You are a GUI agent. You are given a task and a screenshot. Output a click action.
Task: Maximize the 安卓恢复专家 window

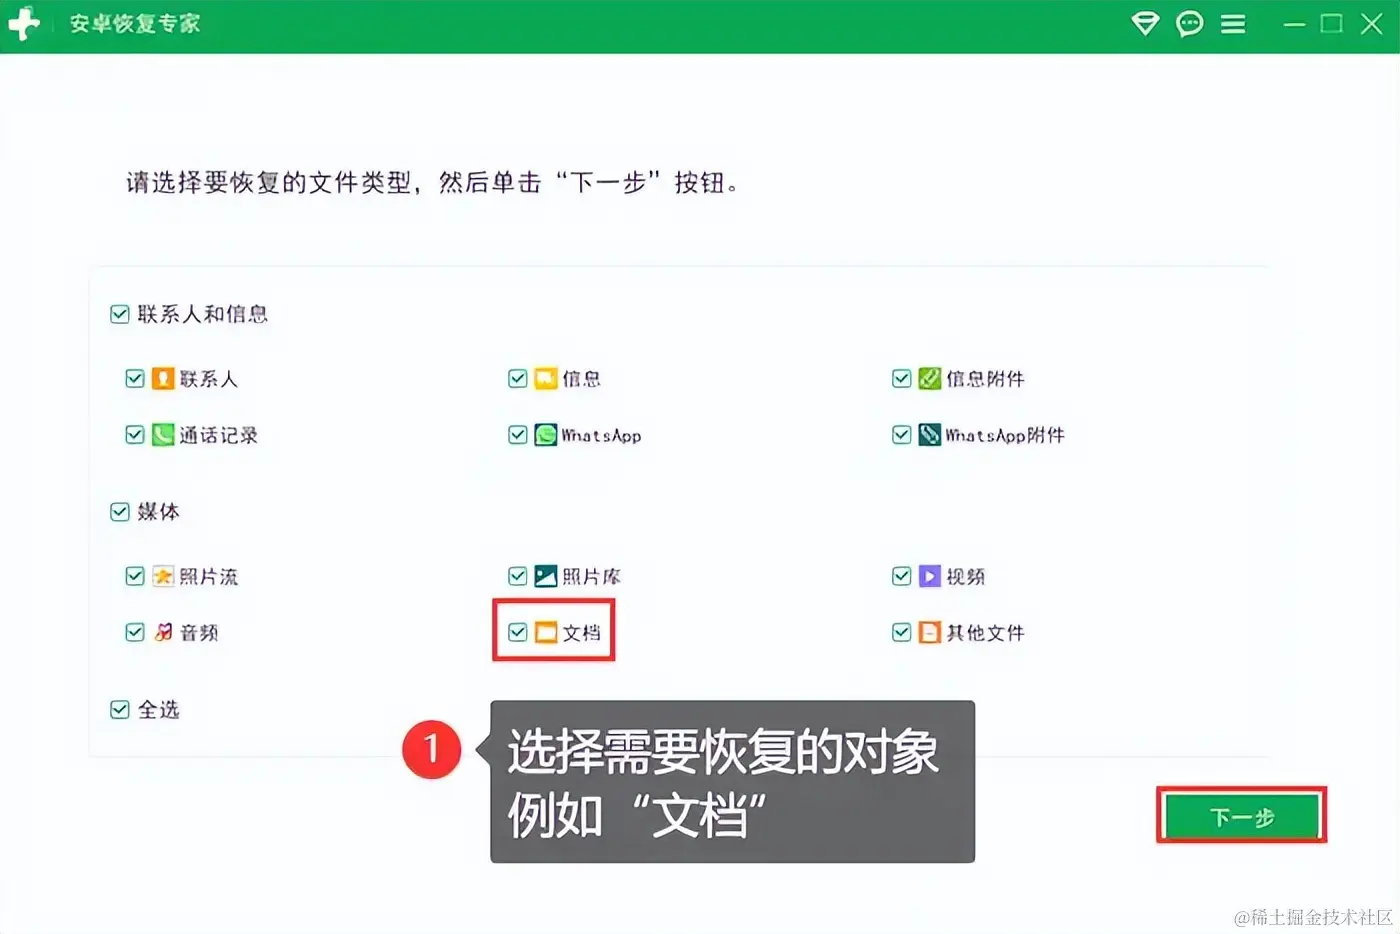click(x=1332, y=24)
